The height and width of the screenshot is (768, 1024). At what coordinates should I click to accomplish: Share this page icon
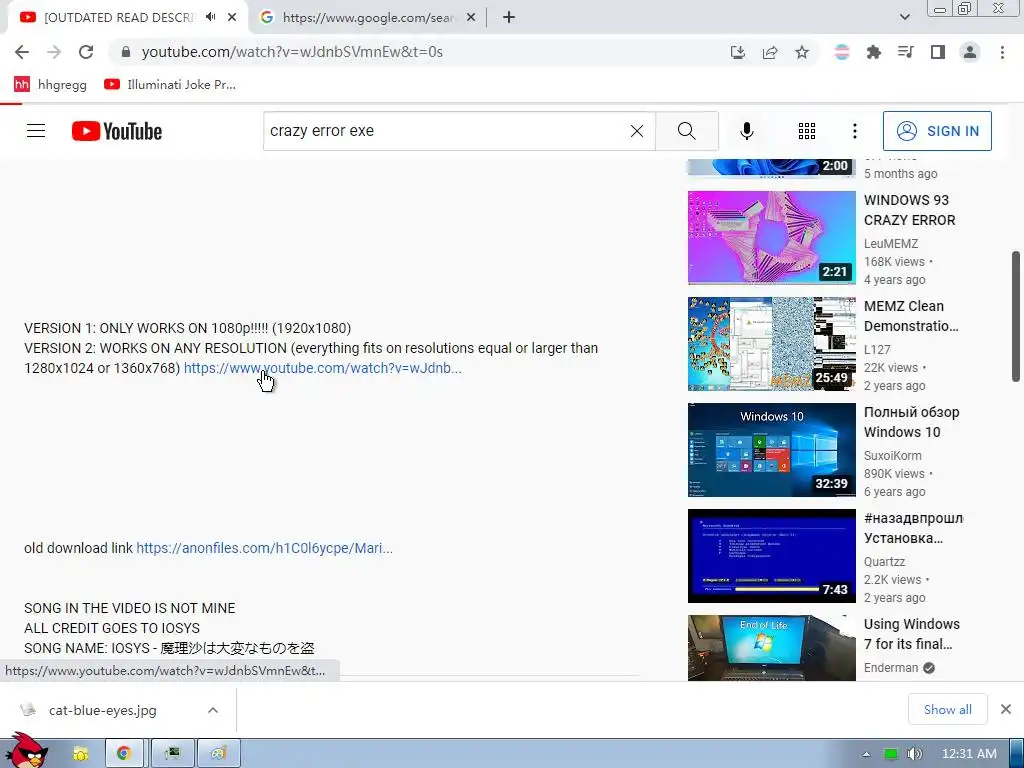[x=770, y=52]
